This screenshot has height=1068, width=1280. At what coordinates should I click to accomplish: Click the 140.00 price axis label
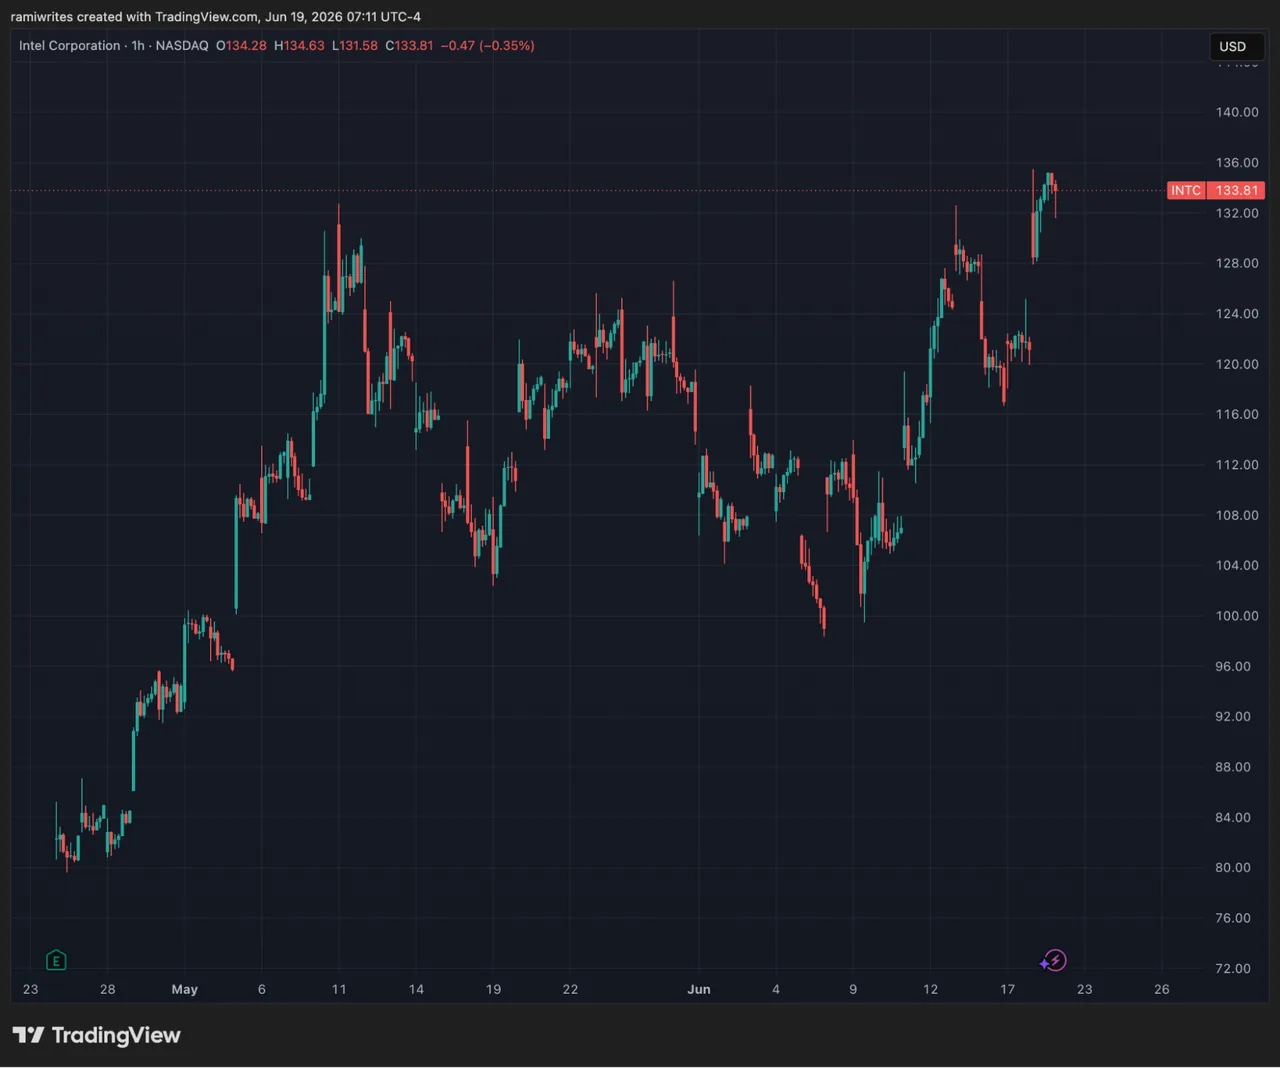(x=1237, y=112)
